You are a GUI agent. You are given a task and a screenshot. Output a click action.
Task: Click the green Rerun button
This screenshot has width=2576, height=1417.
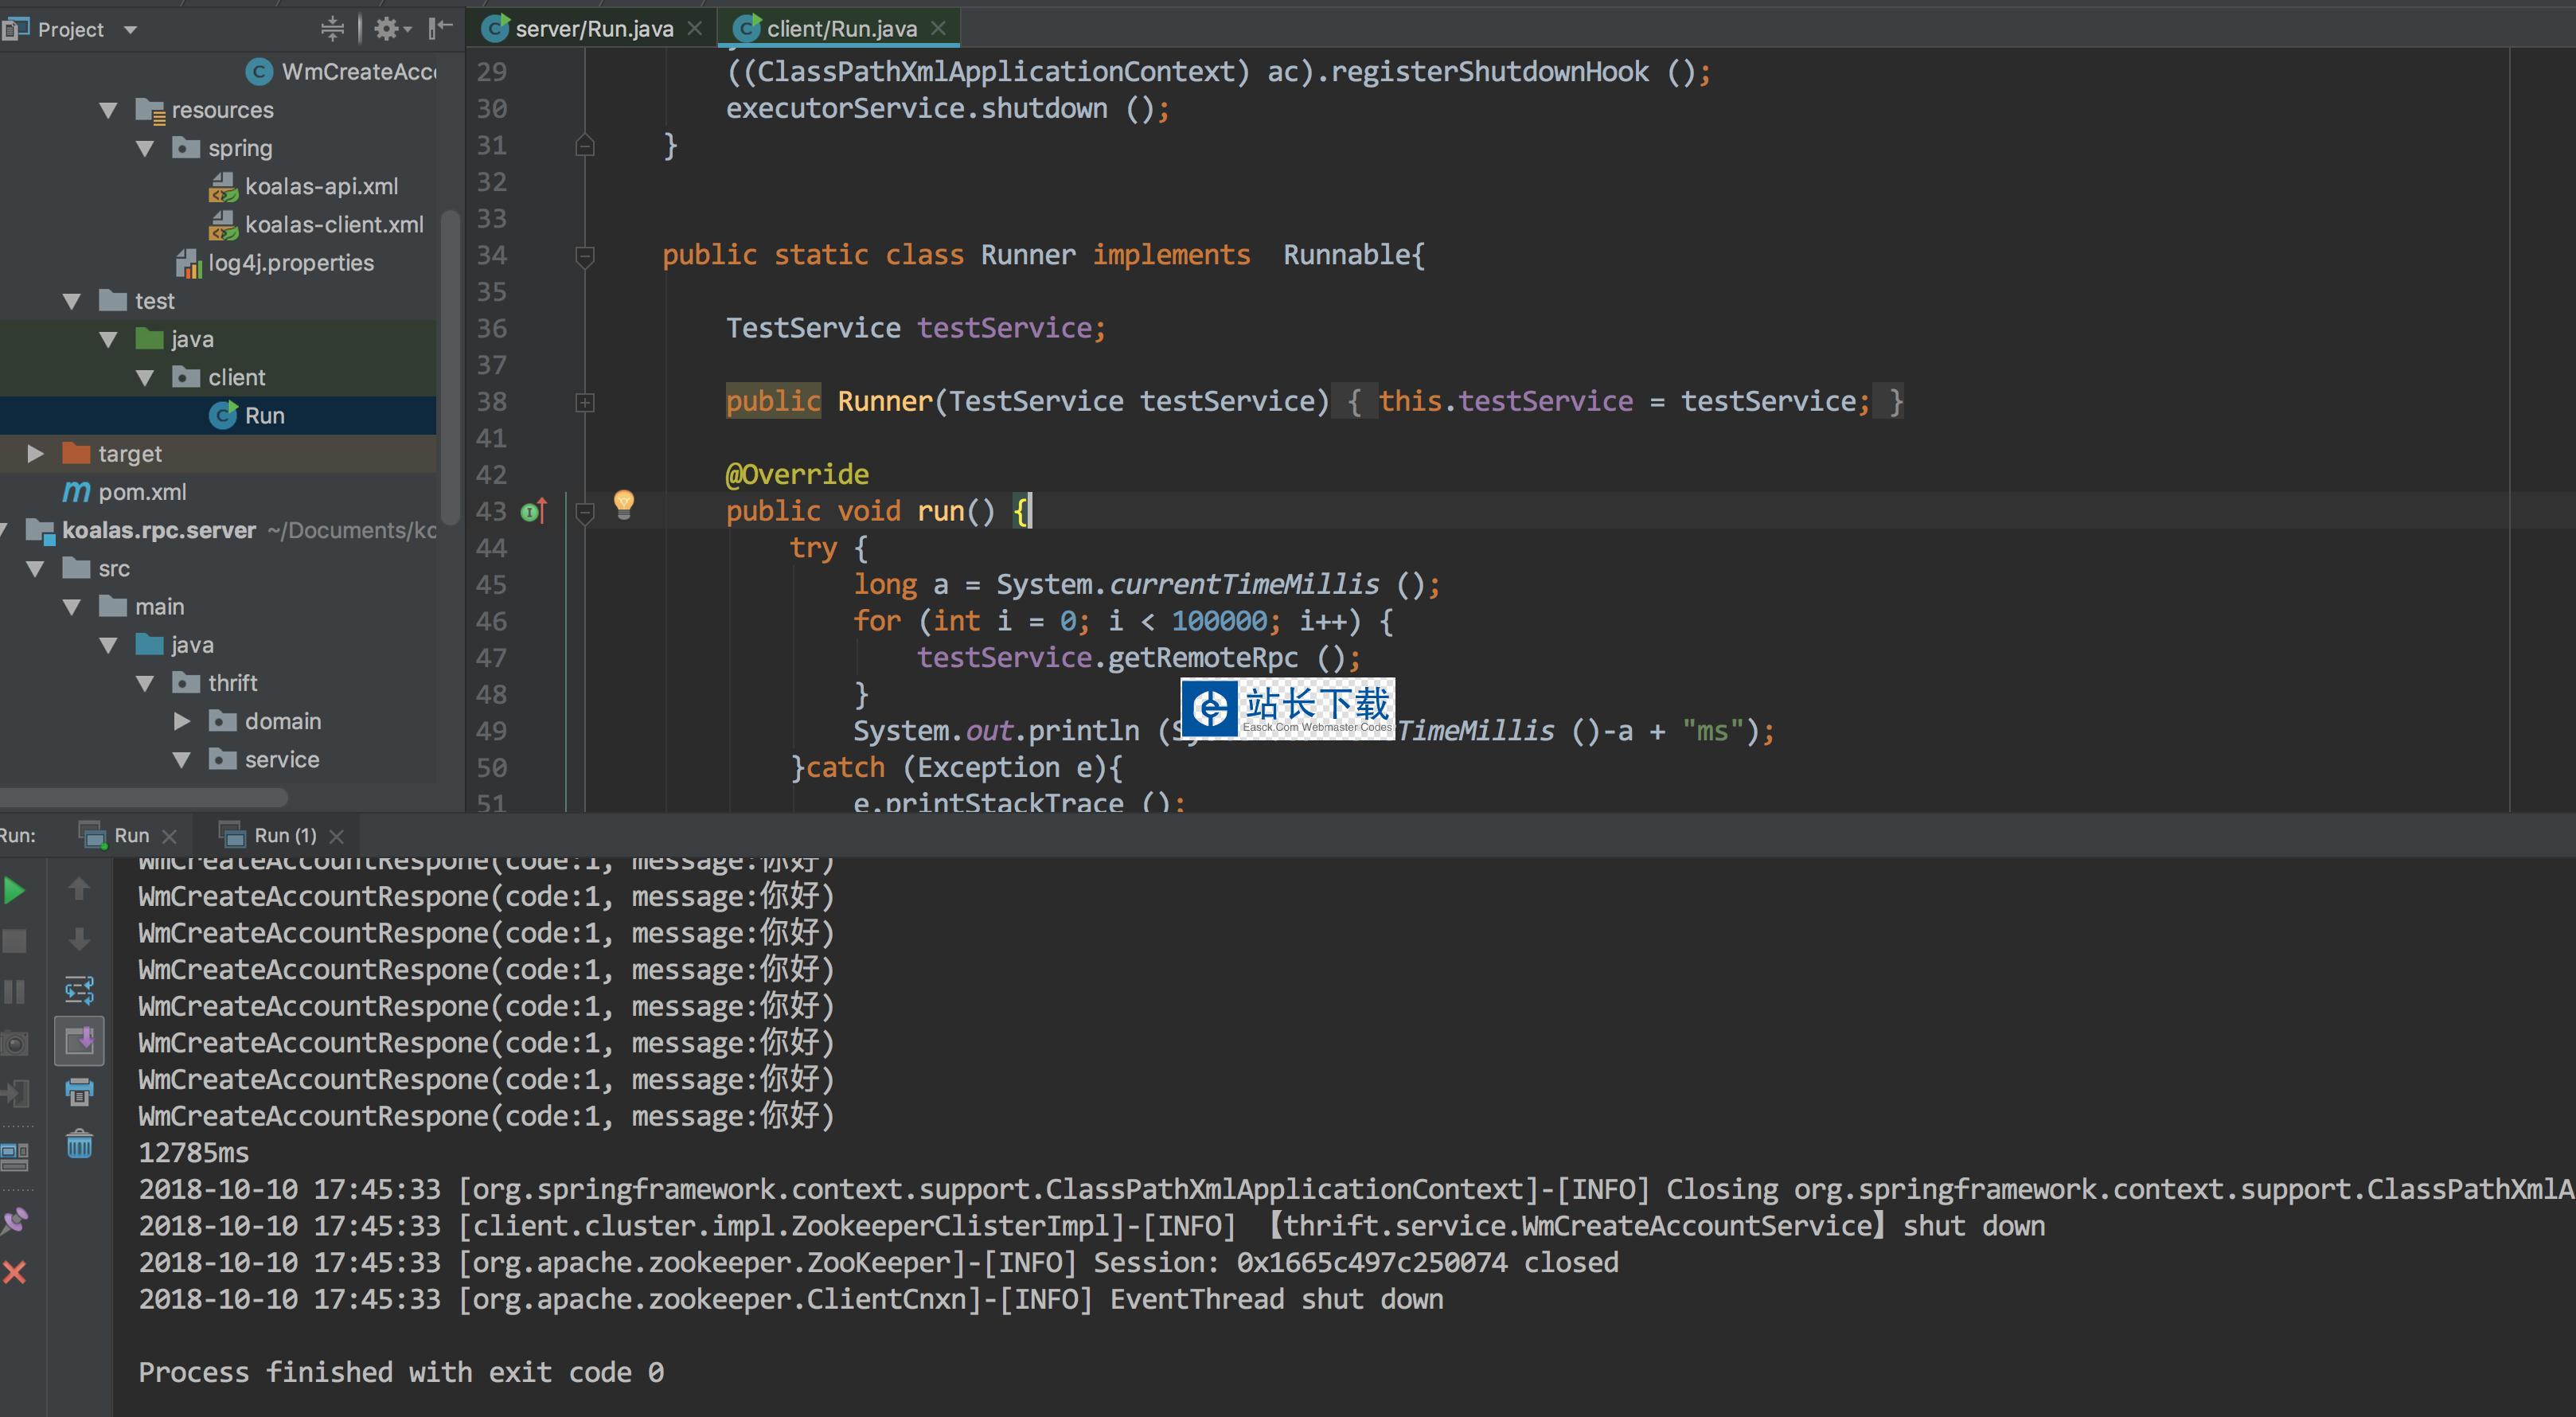(x=14, y=890)
